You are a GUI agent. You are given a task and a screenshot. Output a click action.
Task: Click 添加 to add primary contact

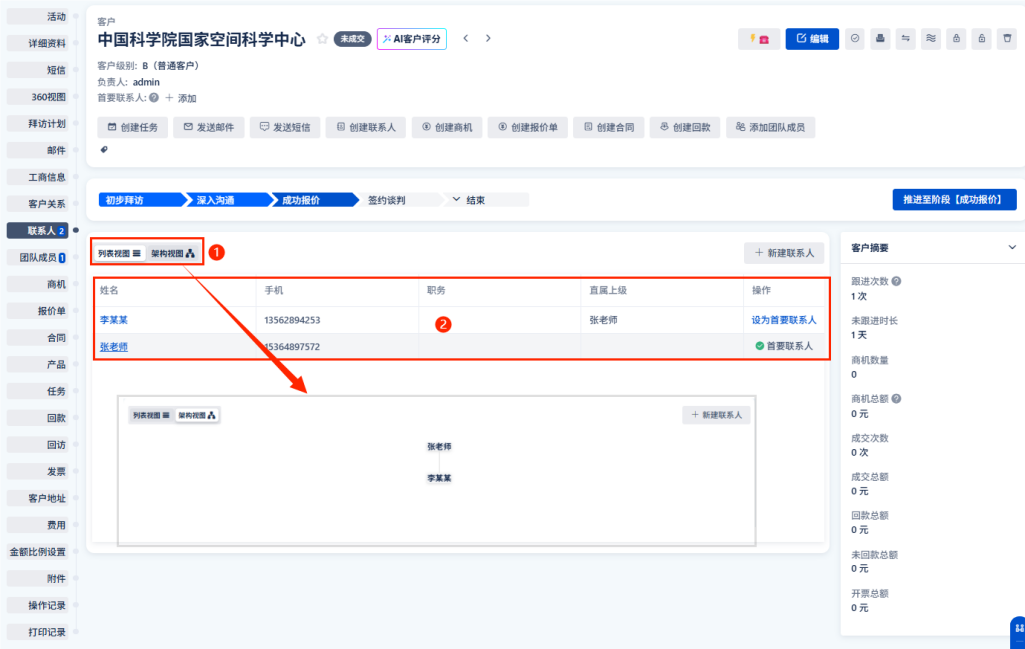point(181,98)
